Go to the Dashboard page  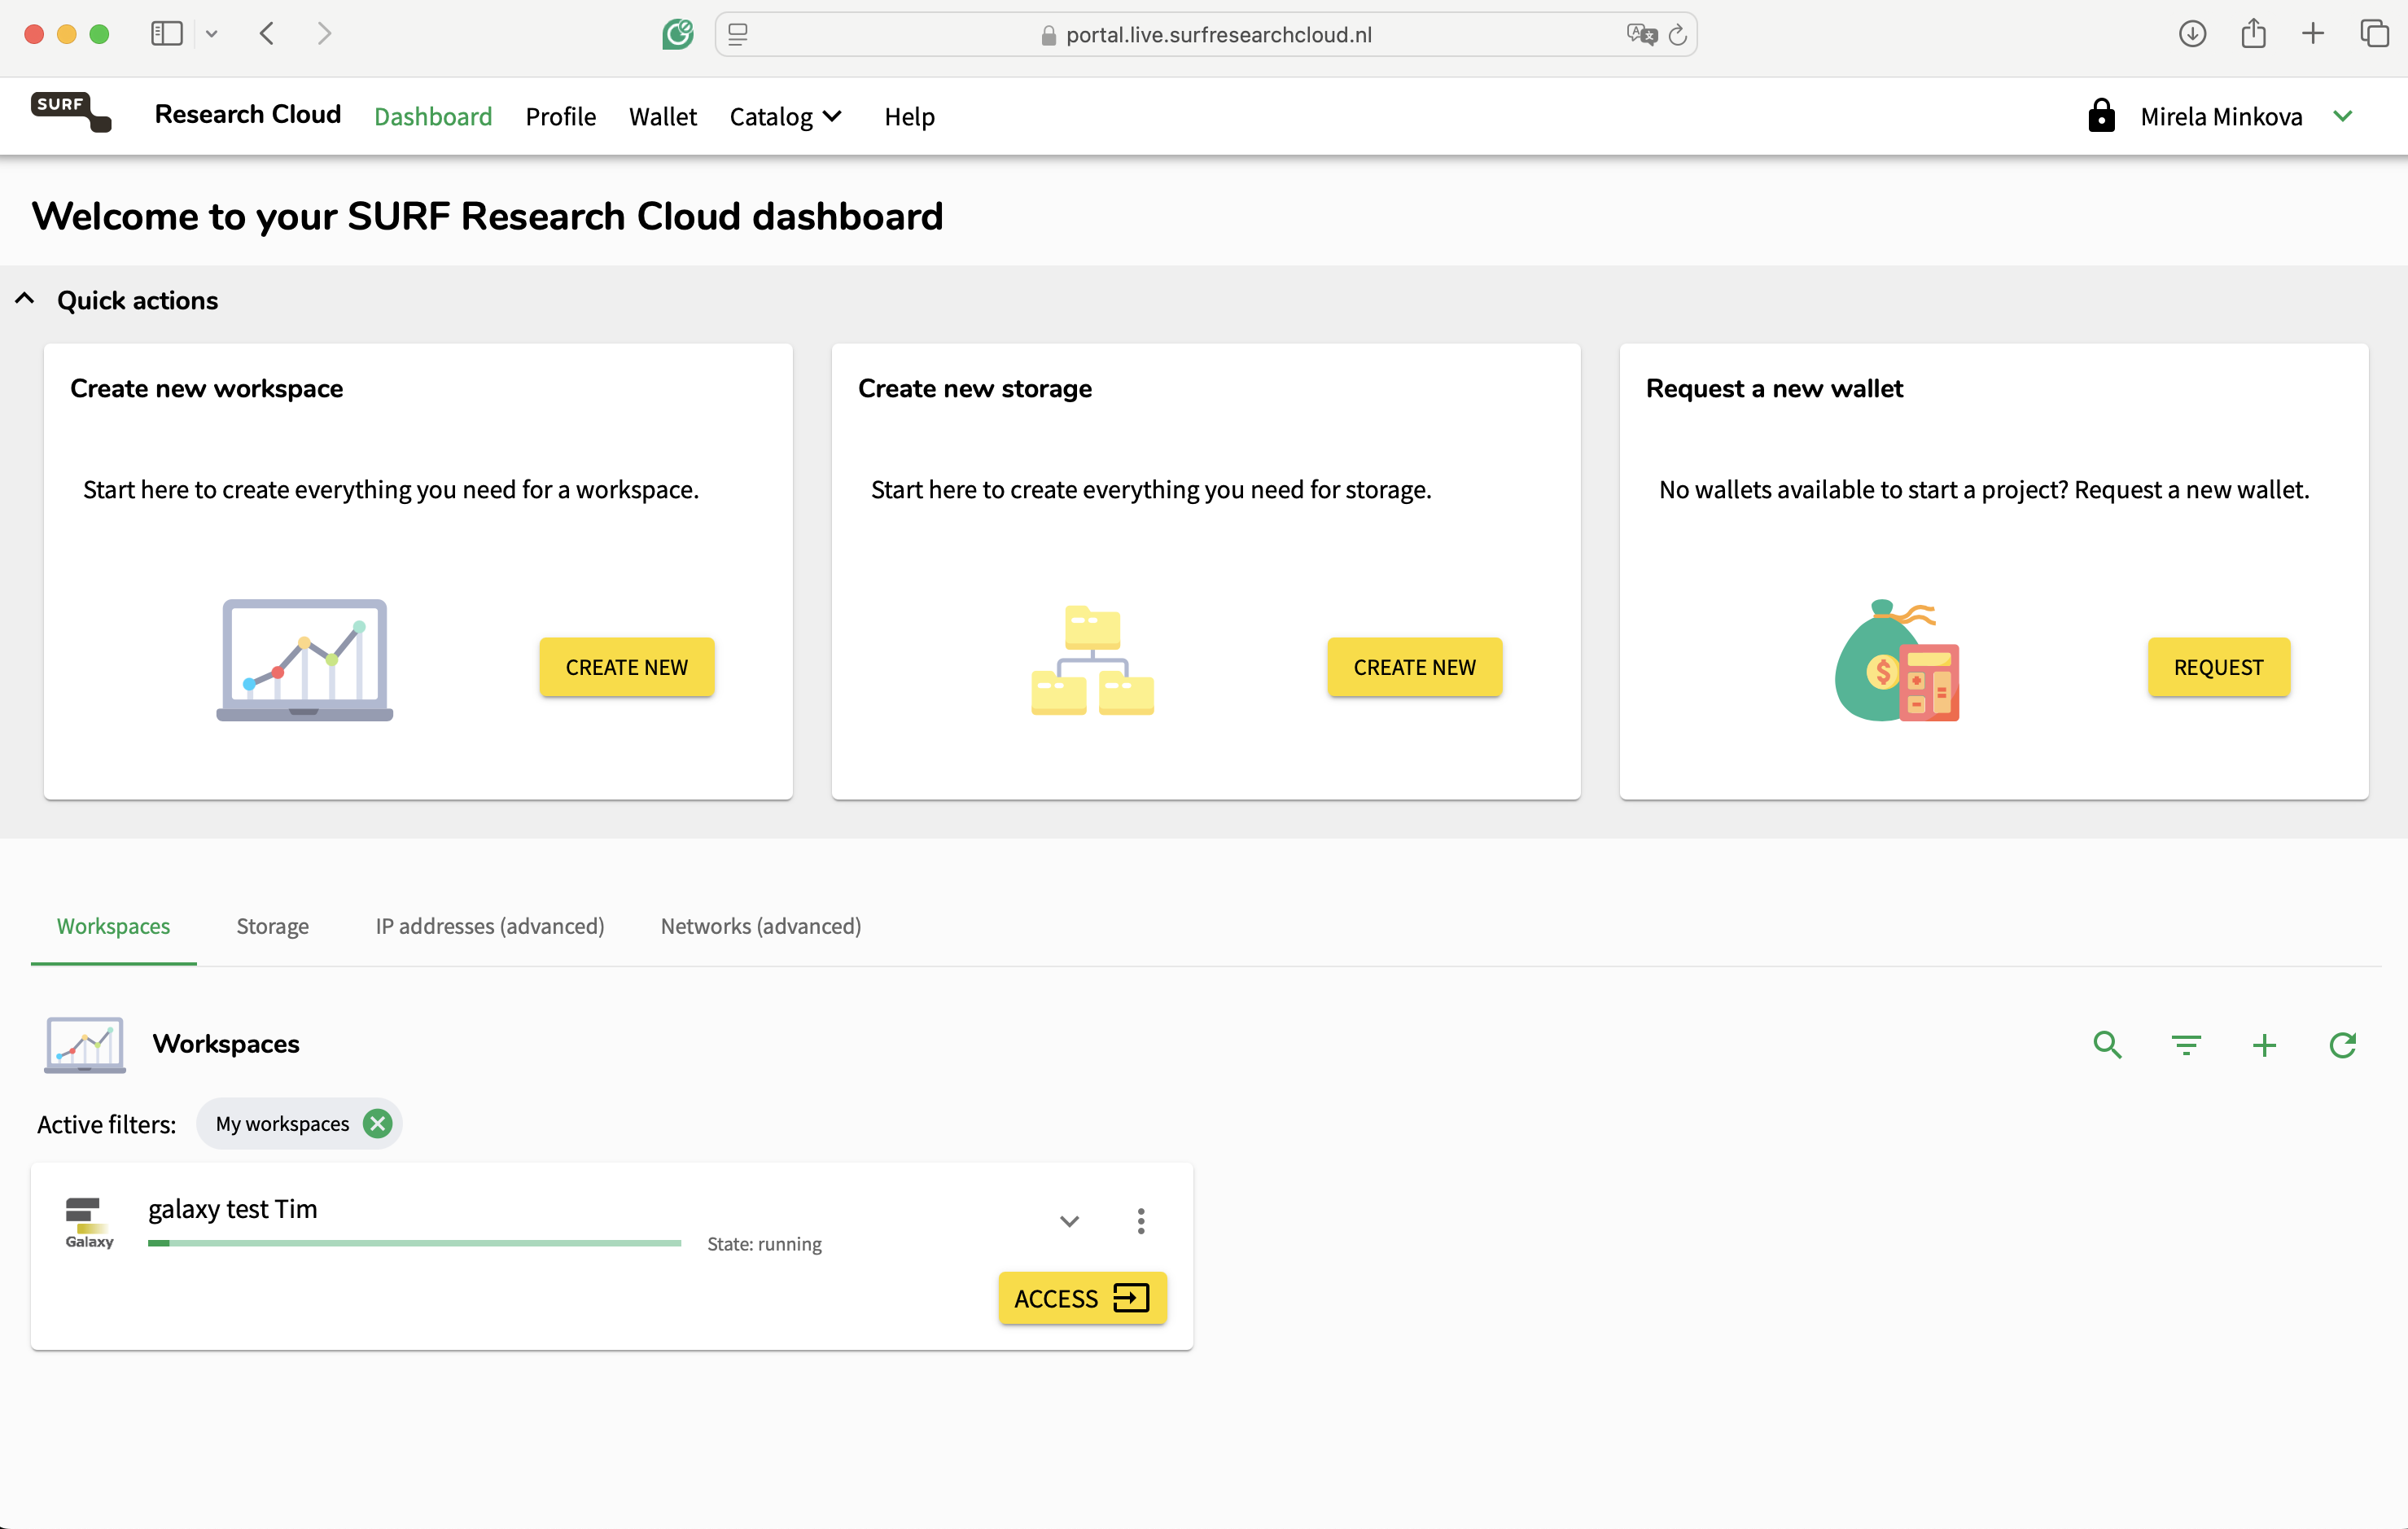pyautogui.click(x=433, y=117)
